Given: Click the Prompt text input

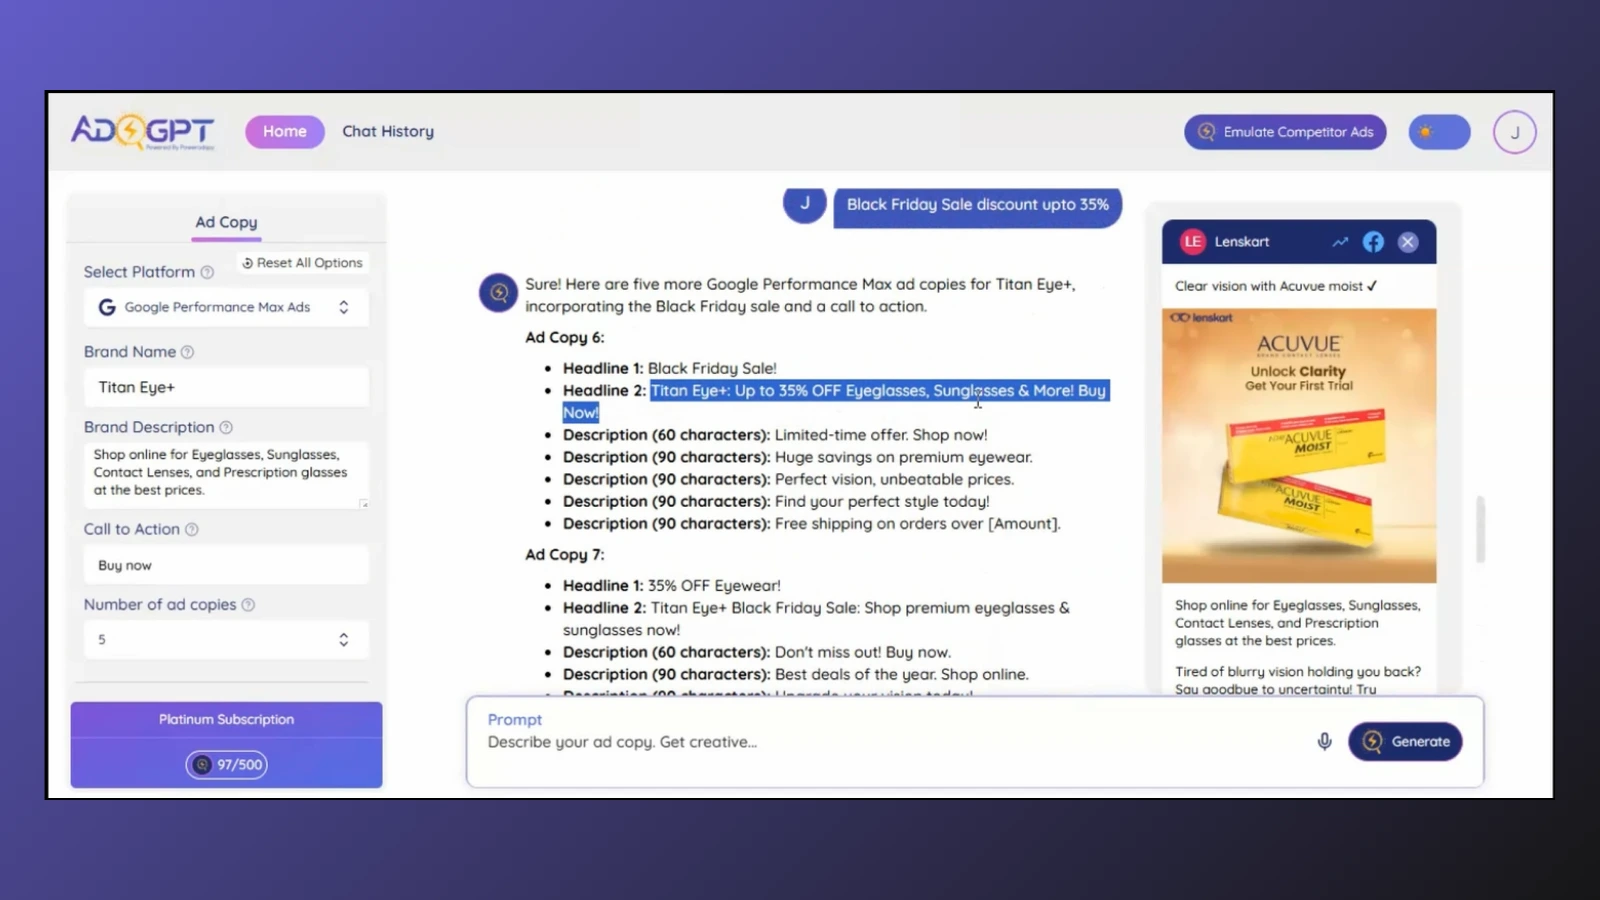Looking at the screenshot, I should coord(890,742).
